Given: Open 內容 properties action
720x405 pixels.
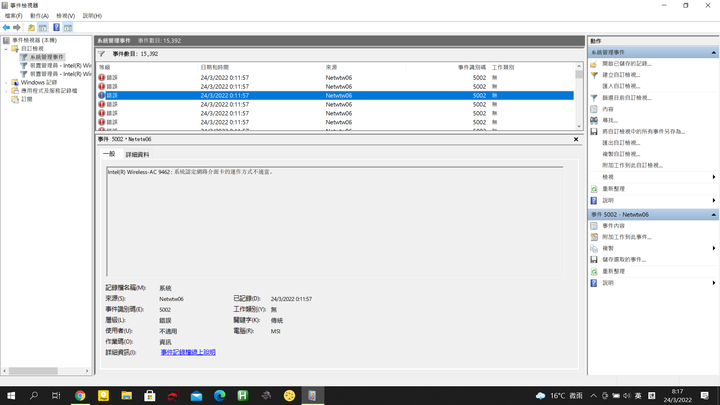Looking at the screenshot, I should point(608,109).
